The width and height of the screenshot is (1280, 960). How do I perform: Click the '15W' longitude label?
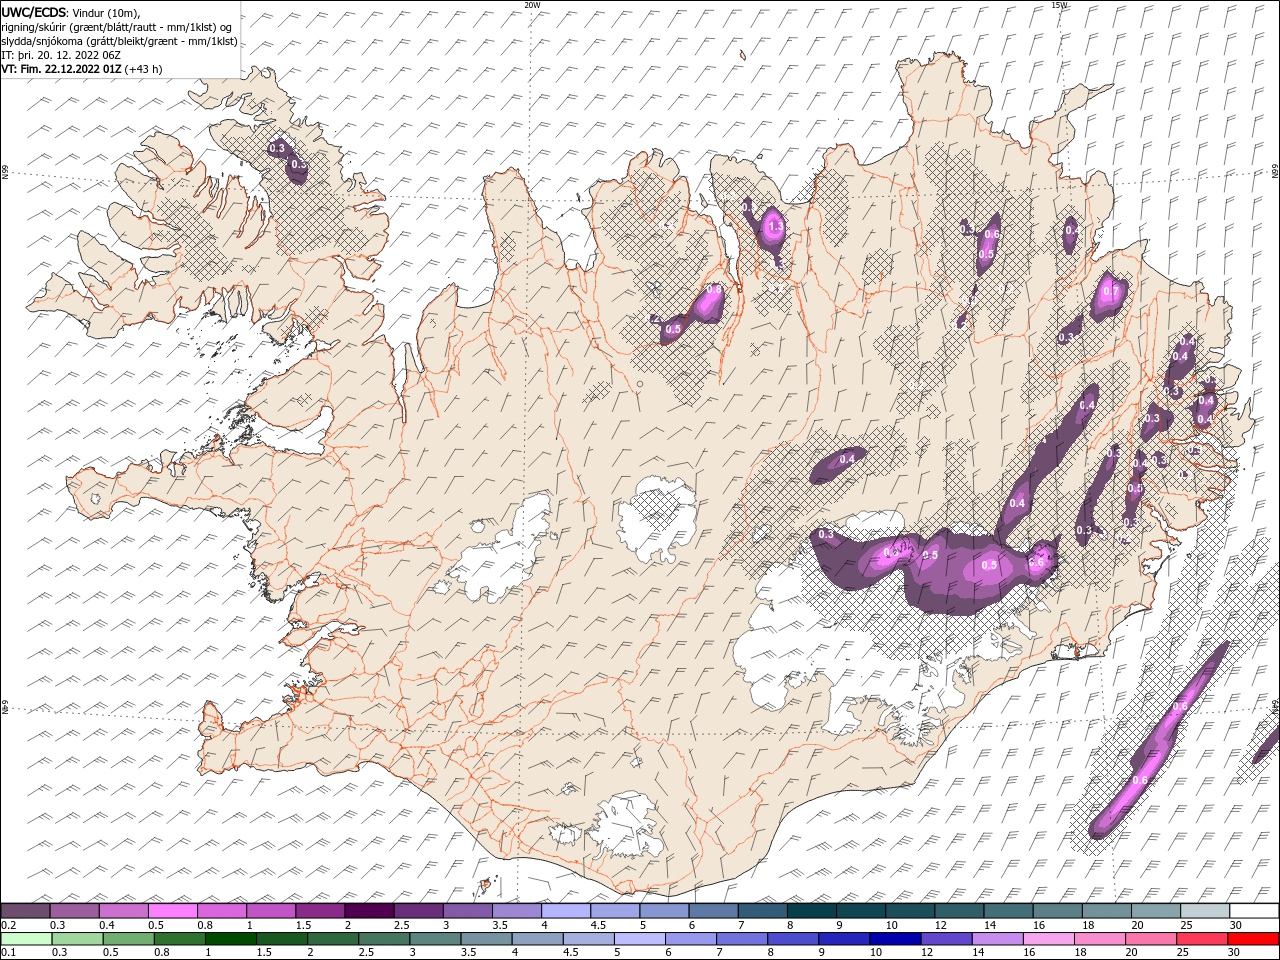pyautogui.click(x=1059, y=5)
